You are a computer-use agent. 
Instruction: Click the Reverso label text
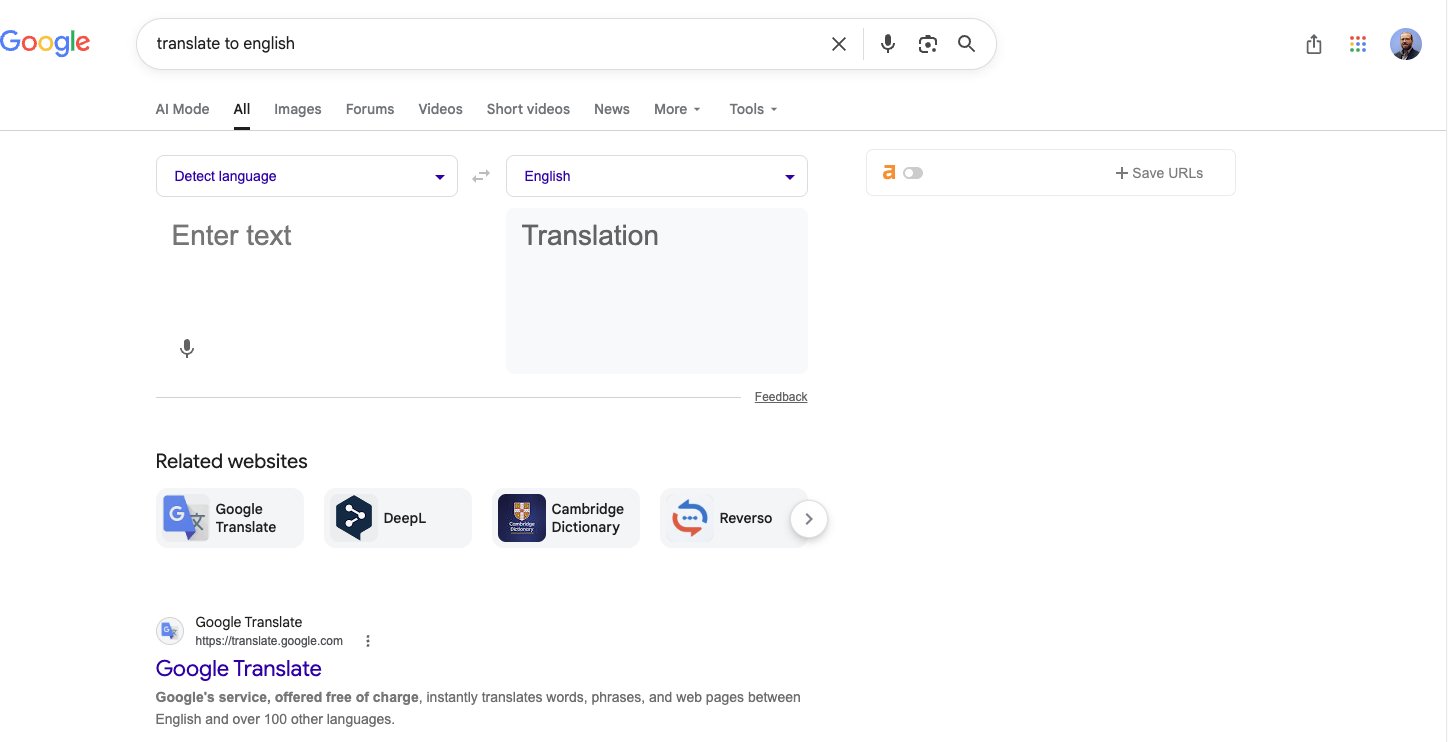click(746, 518)
